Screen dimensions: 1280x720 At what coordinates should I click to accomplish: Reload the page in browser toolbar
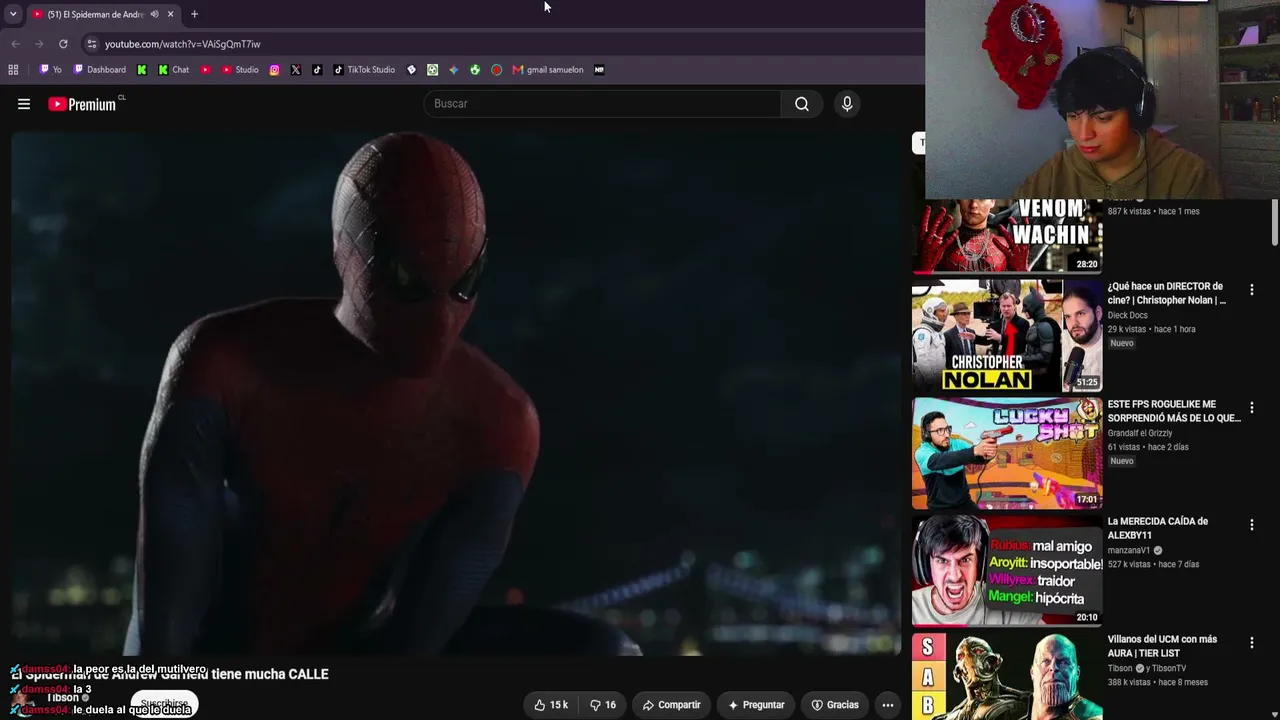point(63,44)
